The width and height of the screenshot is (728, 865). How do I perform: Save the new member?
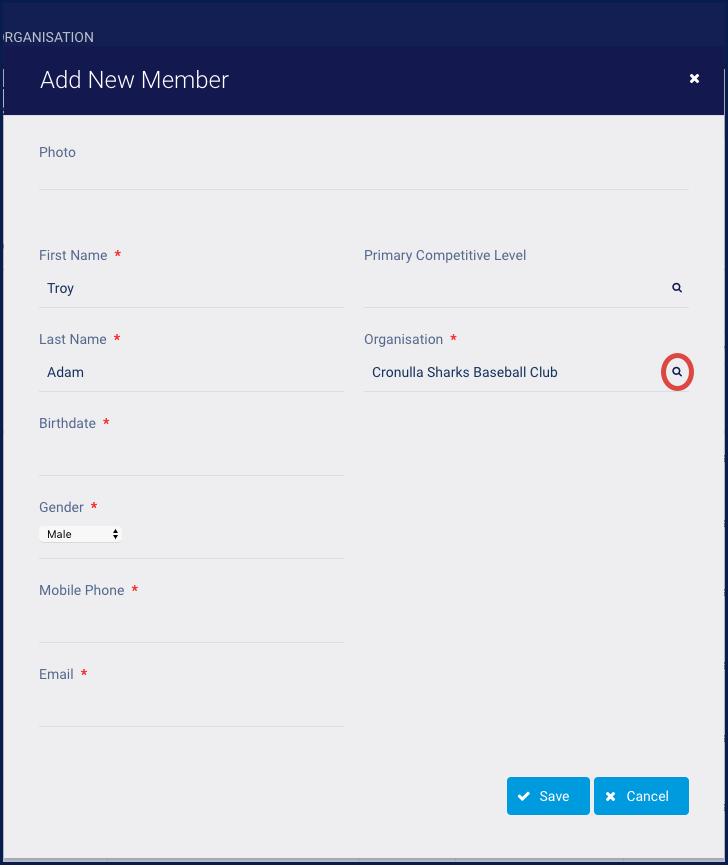pos(547,796)
